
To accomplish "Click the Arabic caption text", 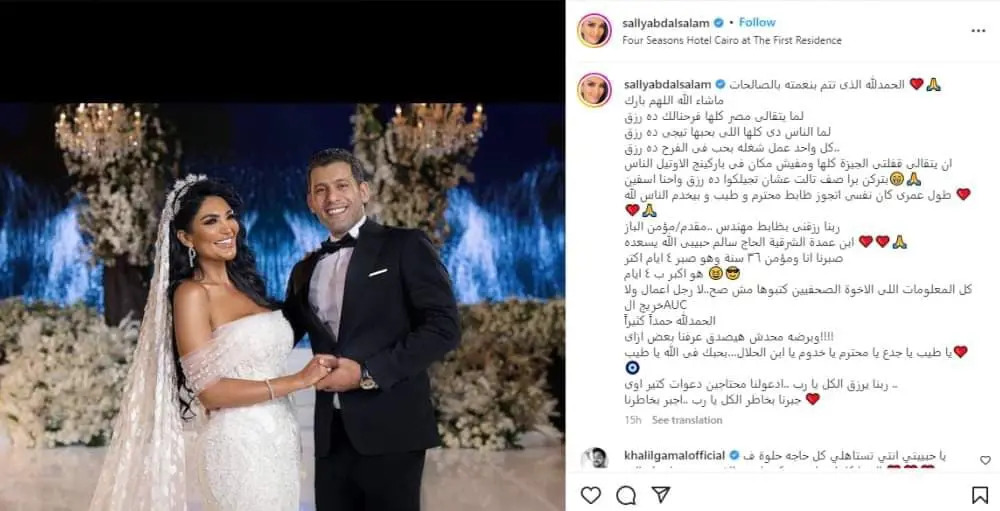I will pyautogui.click(x=797, y=242).
